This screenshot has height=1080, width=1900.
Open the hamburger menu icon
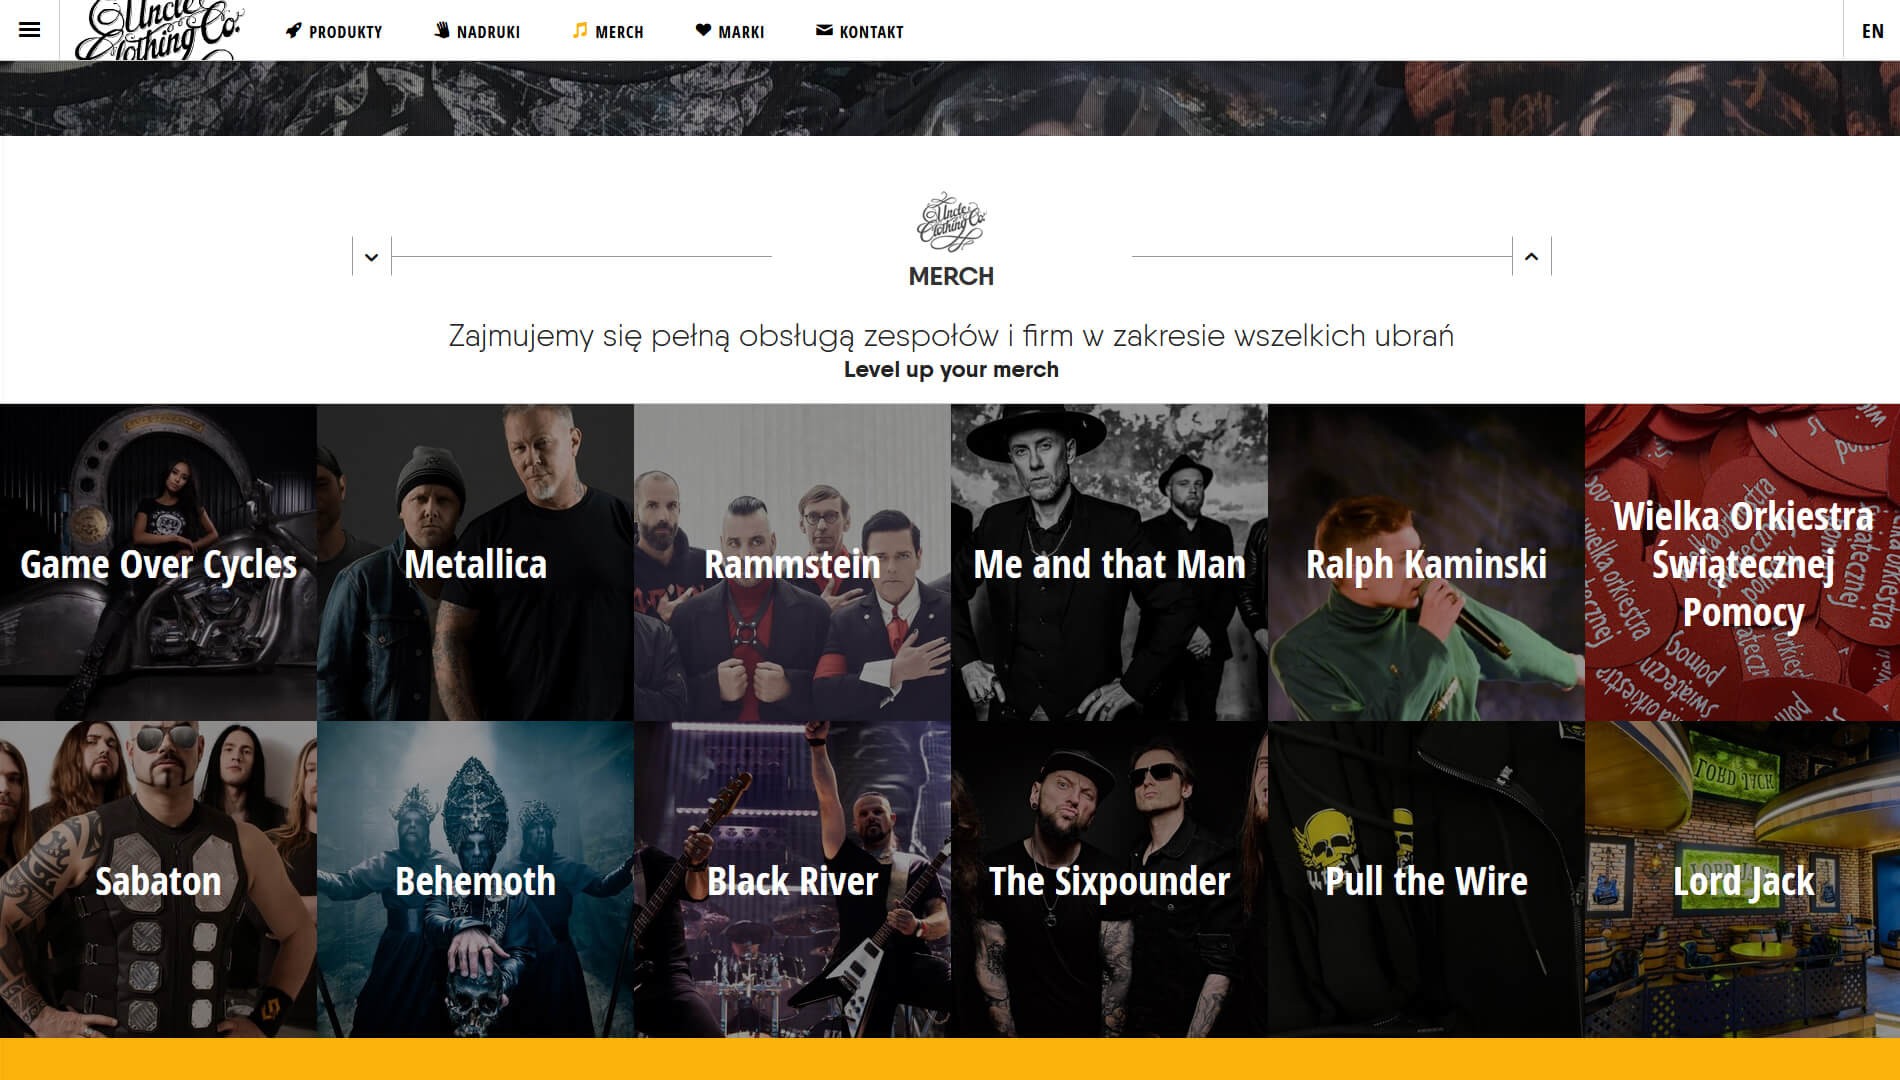(29, 30)
